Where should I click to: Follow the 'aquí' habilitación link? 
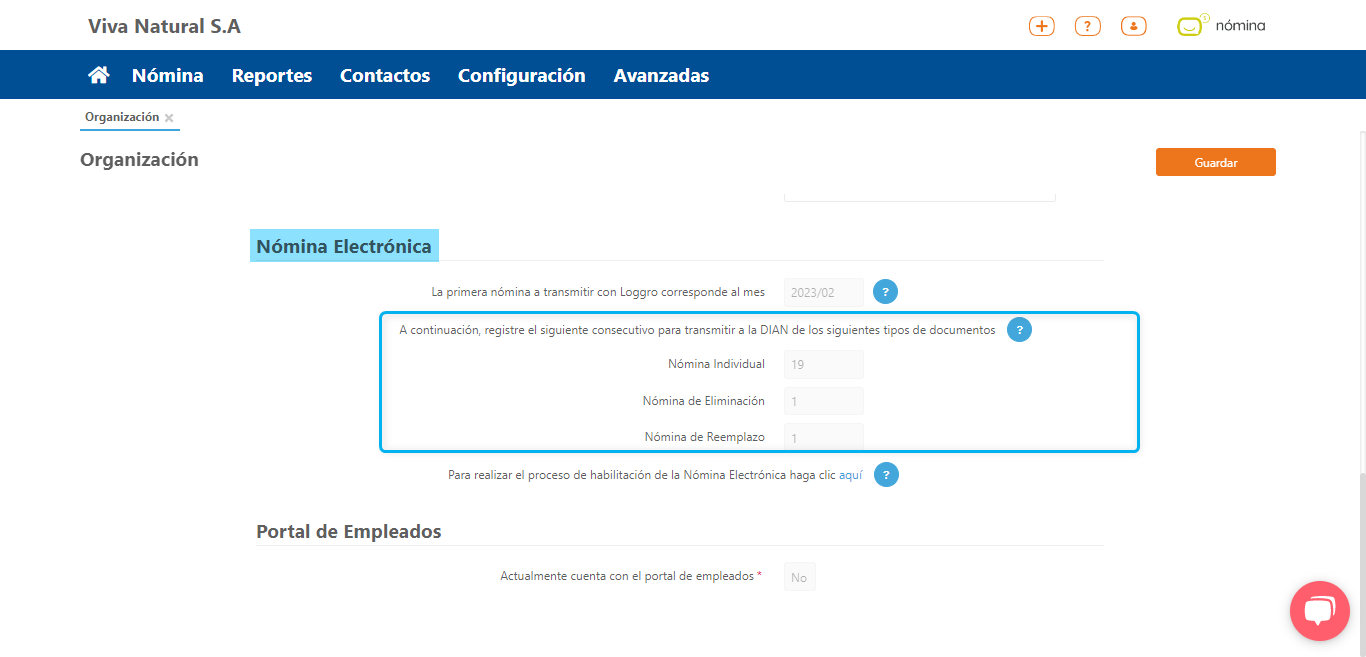850,475
